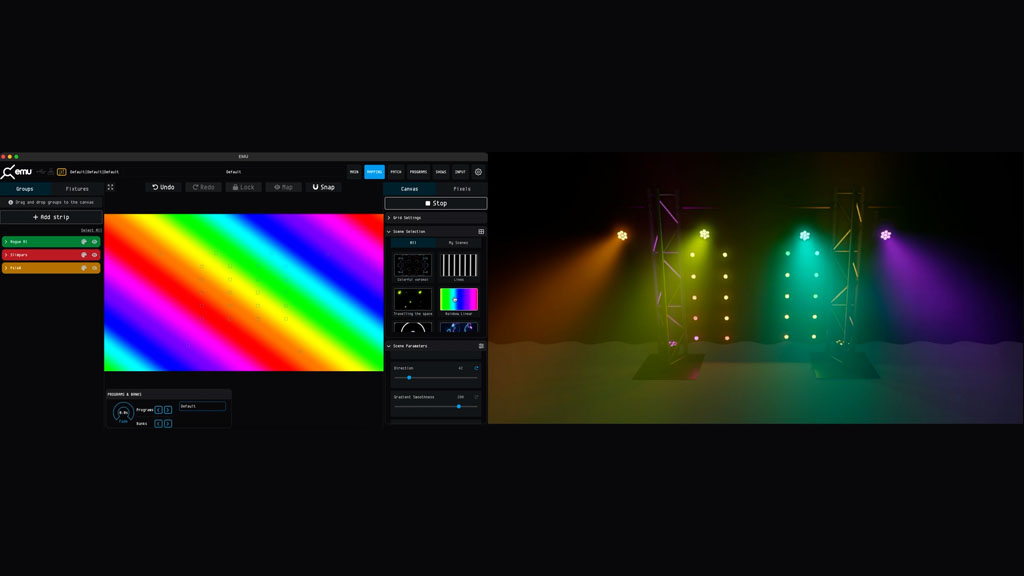Open color palette for Slimpars group
The height and width of the screenshot is (576, 1024).
click(x=84, y=255)
